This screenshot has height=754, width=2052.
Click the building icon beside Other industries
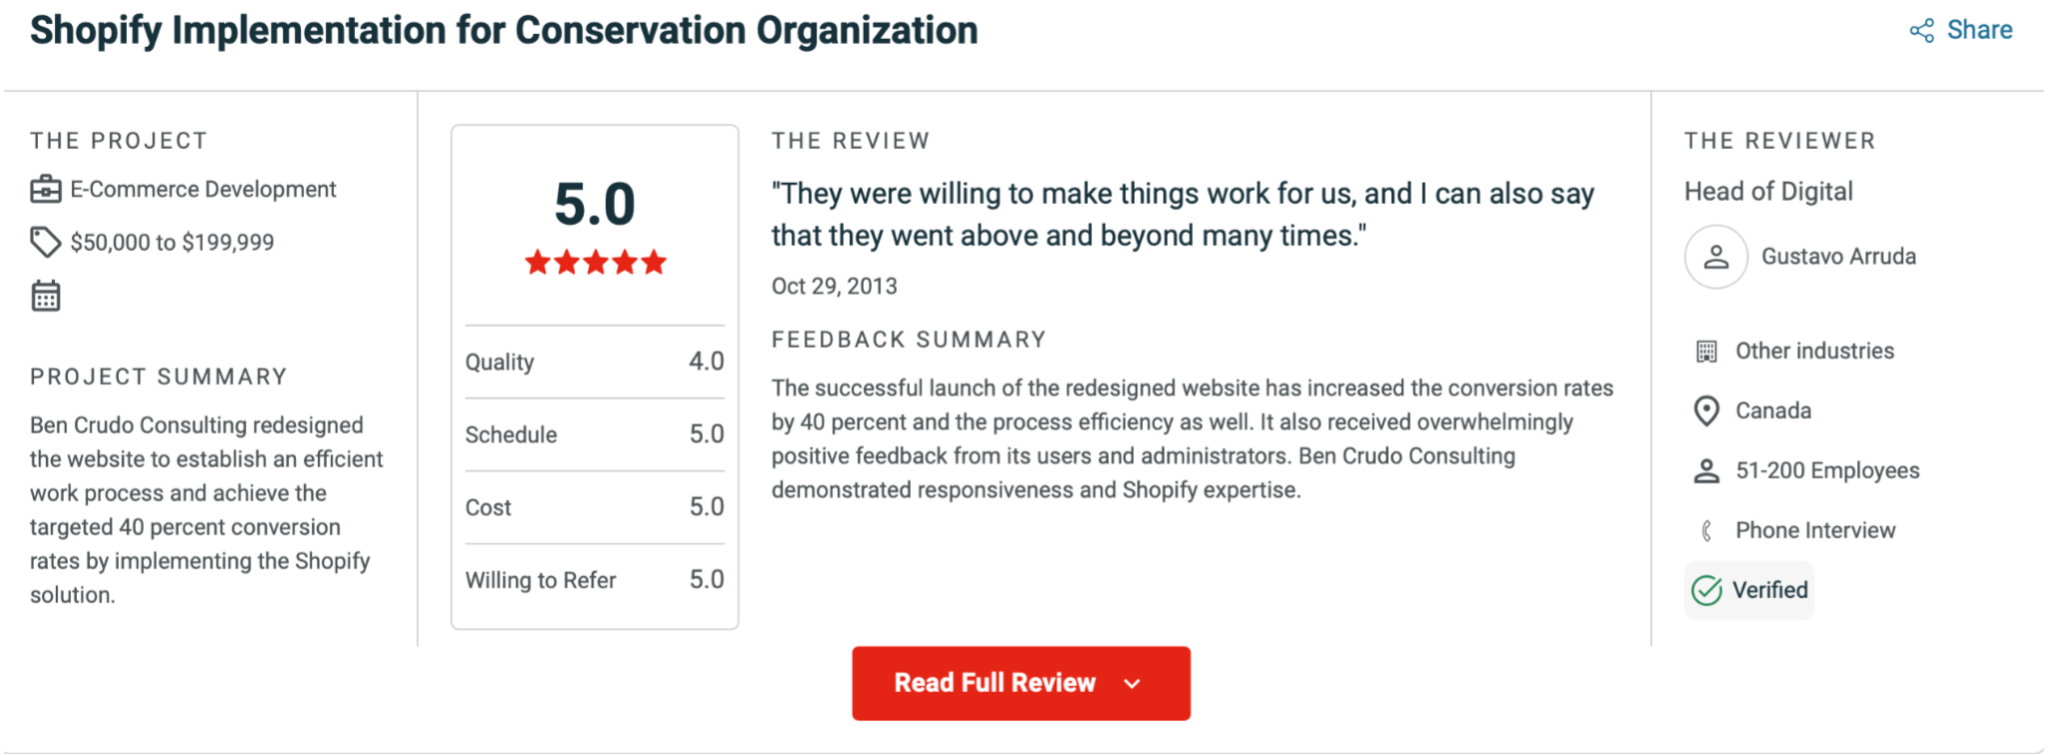click(x=1706, y=351)
